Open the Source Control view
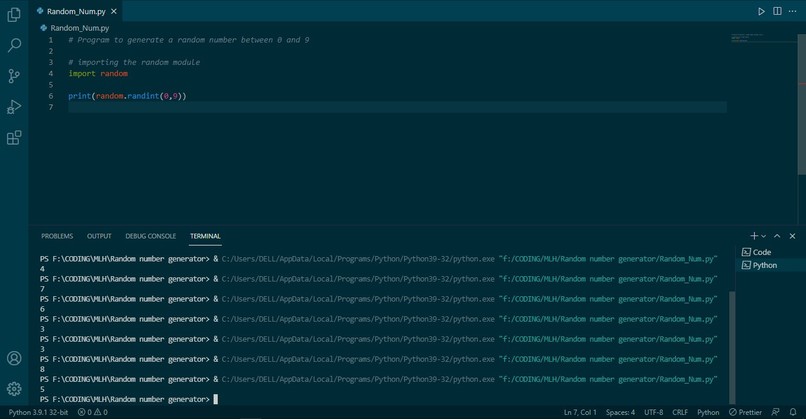Screen dimensions: 806x419 (x=14, y=76)
